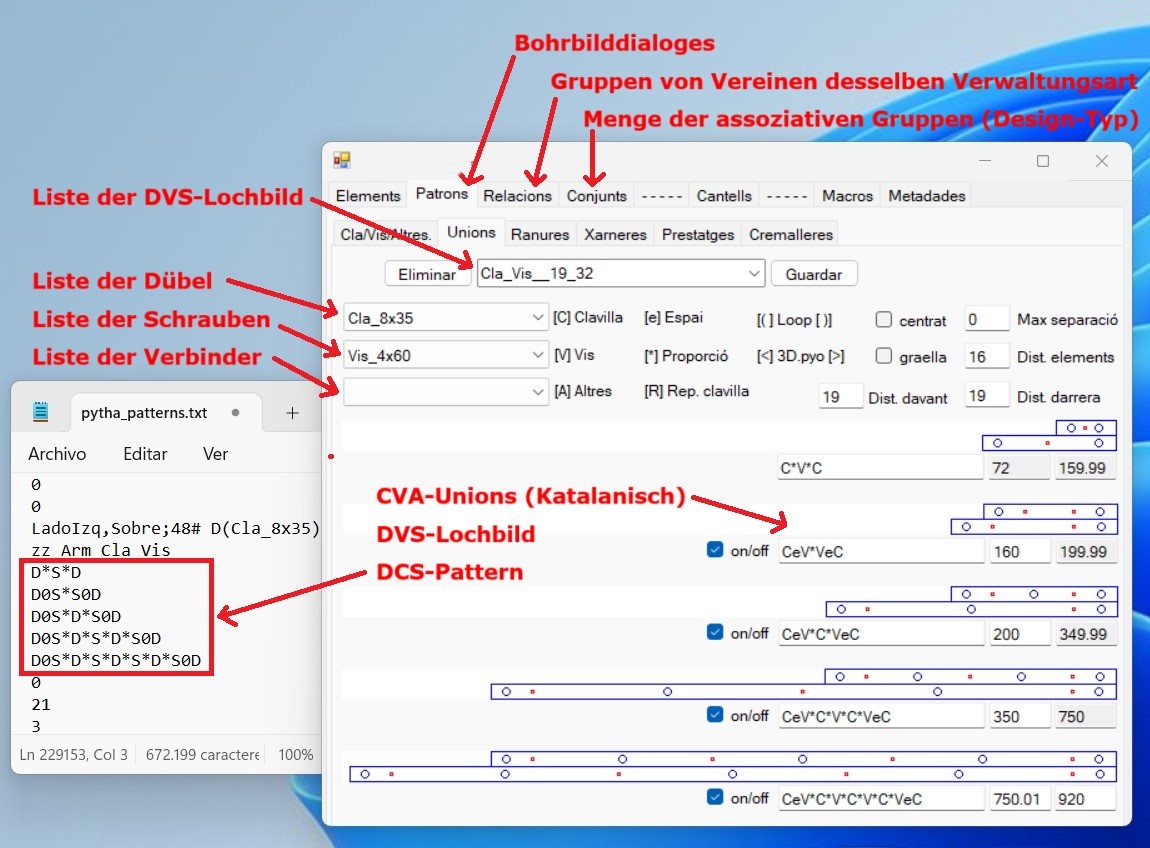Open the empty Altres connector dropdown
Viewport: 1150px width, 848px height.
tap(538, 392)
